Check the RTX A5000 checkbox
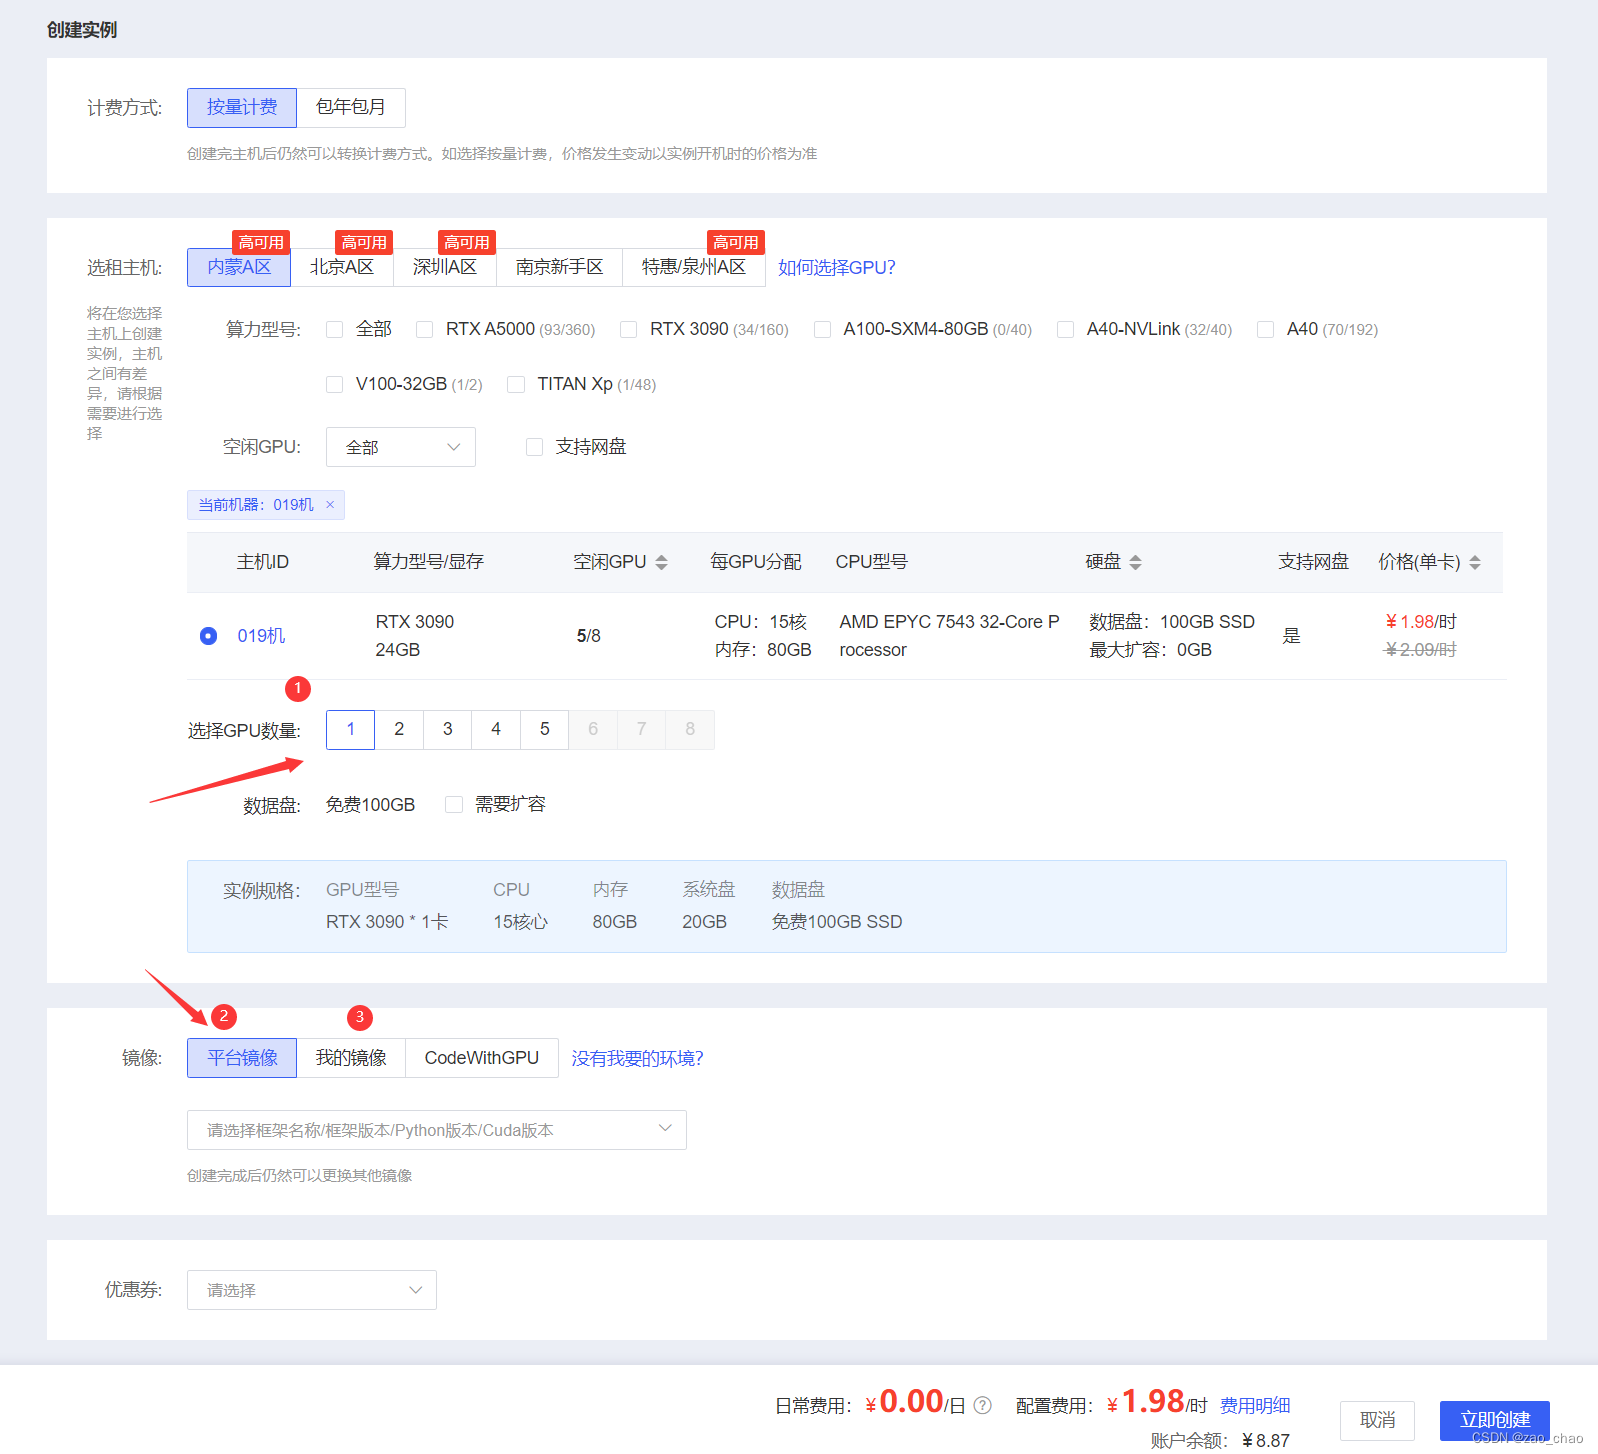Viewport: 1598px width, 1454px height. pos(425,330)
